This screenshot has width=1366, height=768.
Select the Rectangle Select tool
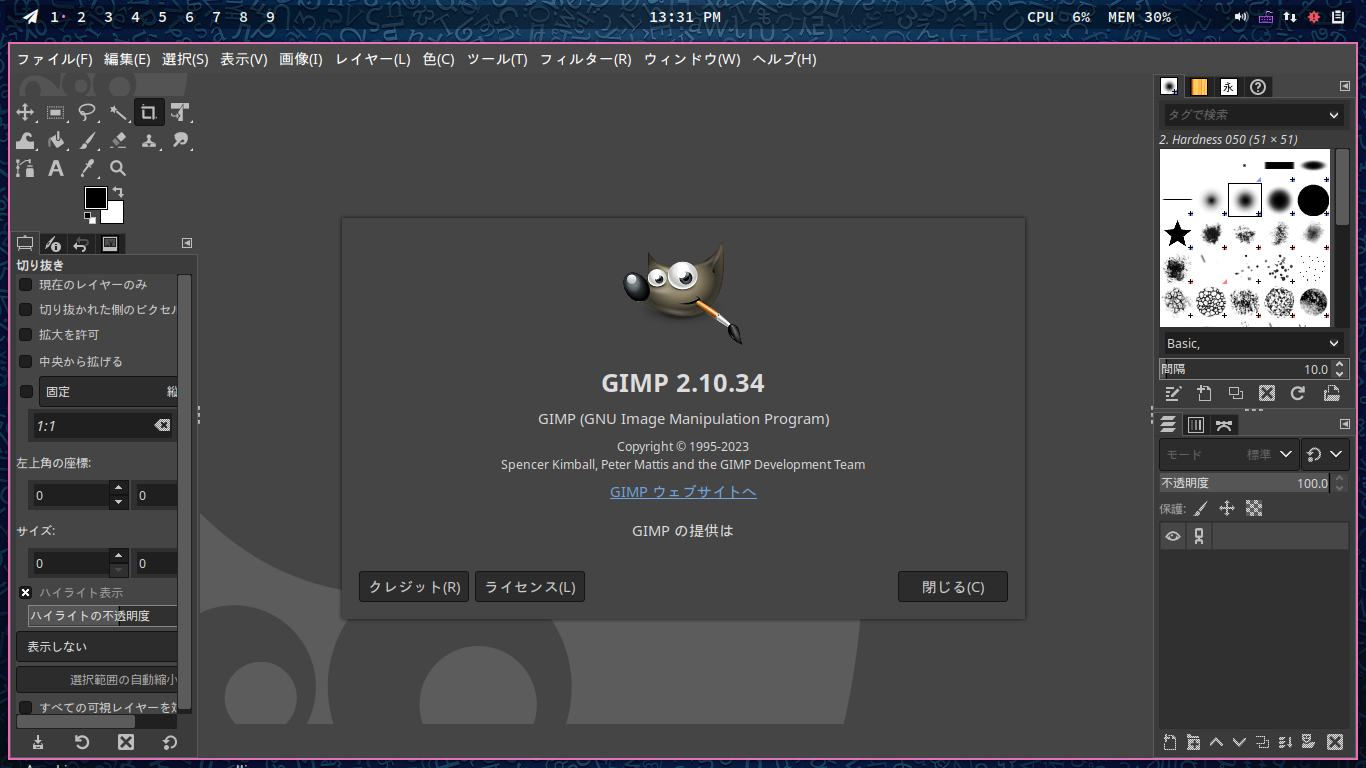56,113
